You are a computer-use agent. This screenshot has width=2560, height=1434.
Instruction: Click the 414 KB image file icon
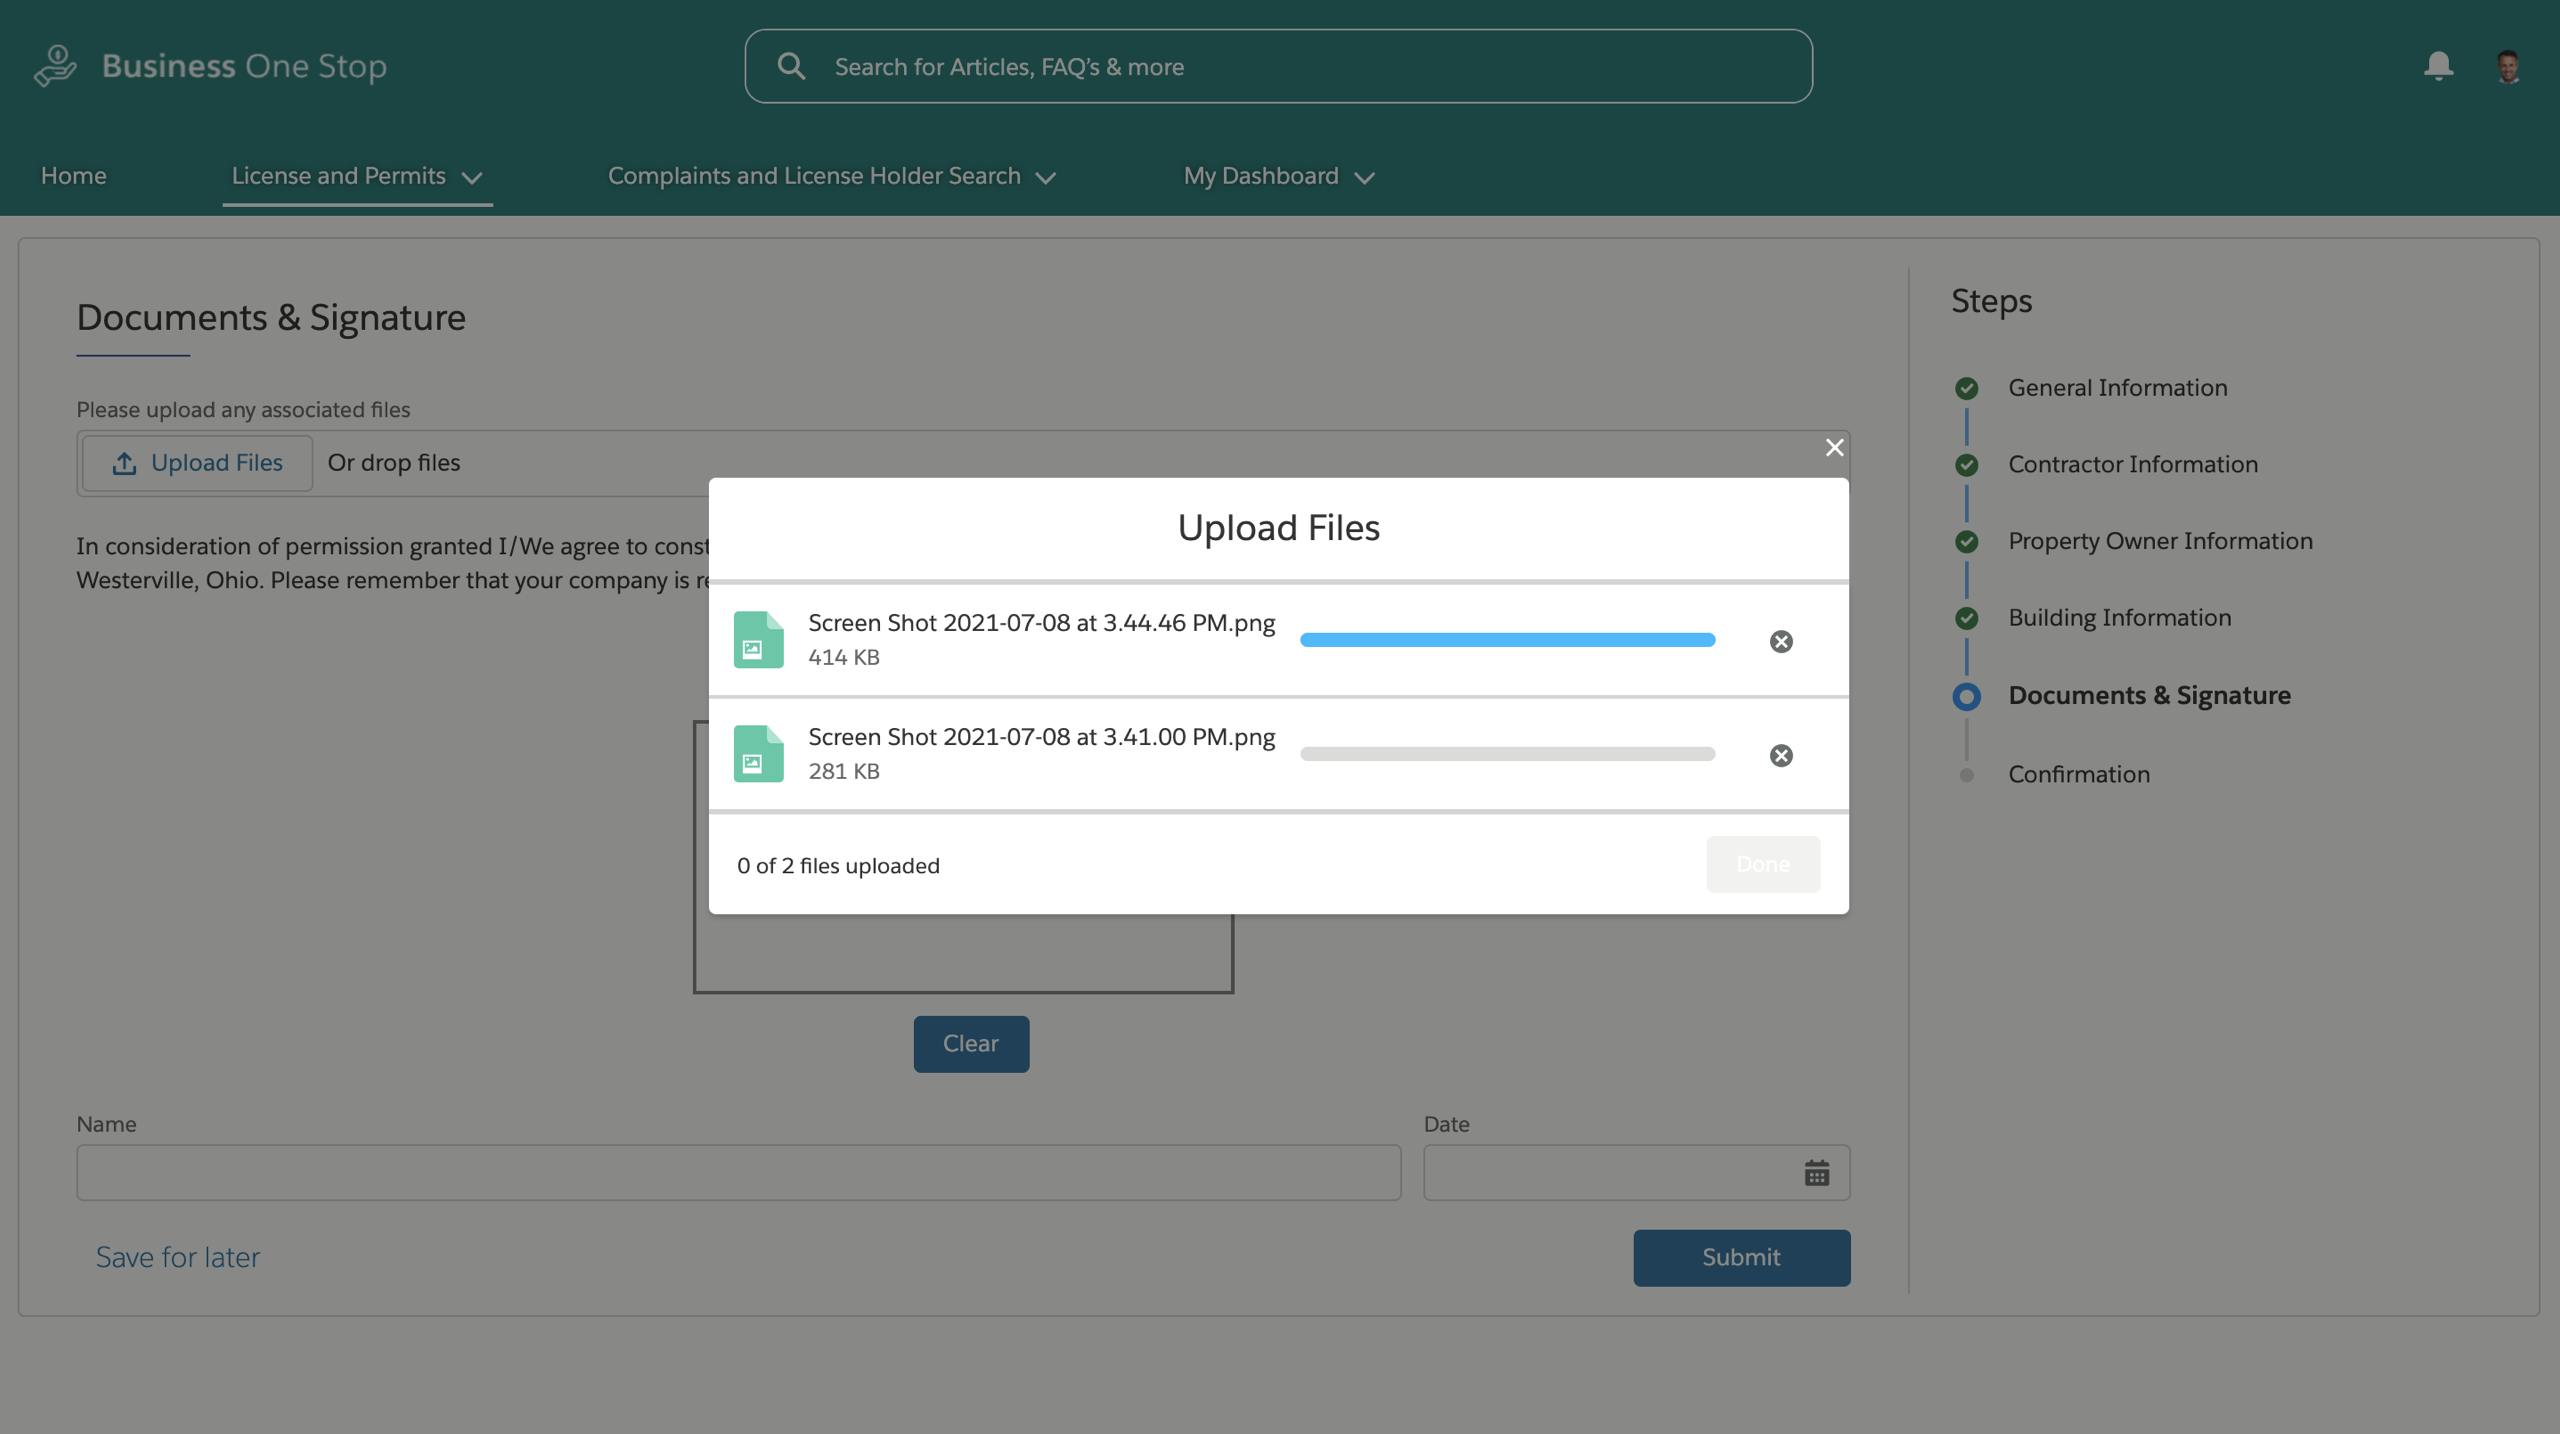point(758,640)
